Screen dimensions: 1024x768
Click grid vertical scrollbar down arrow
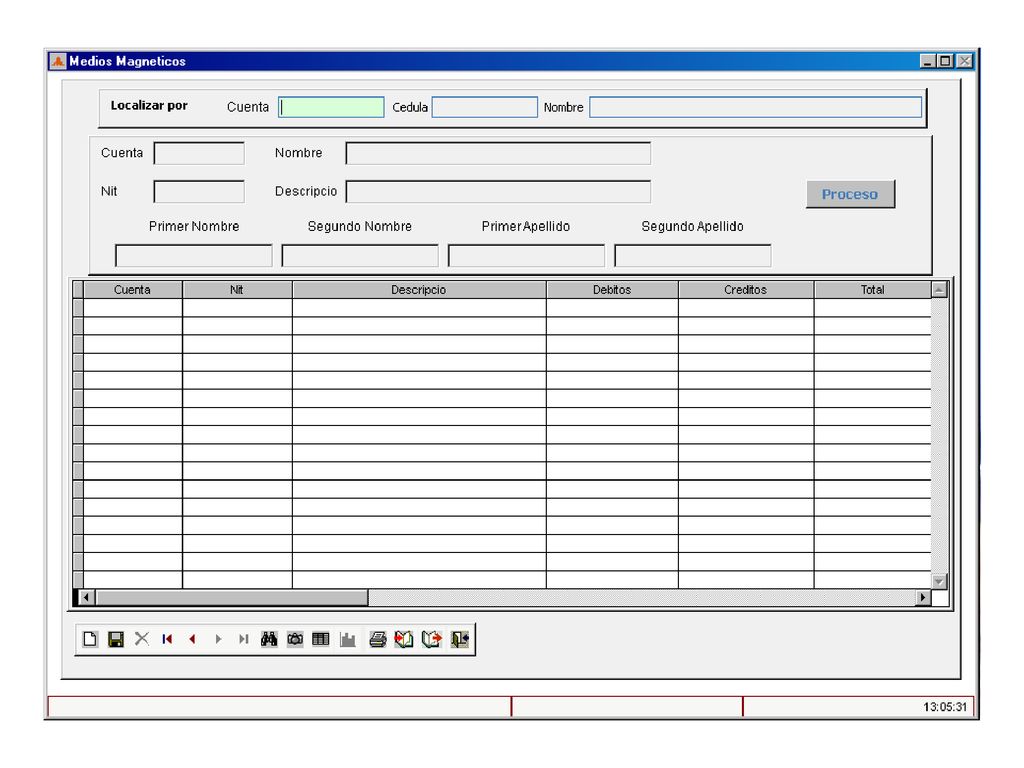[939, 581]
